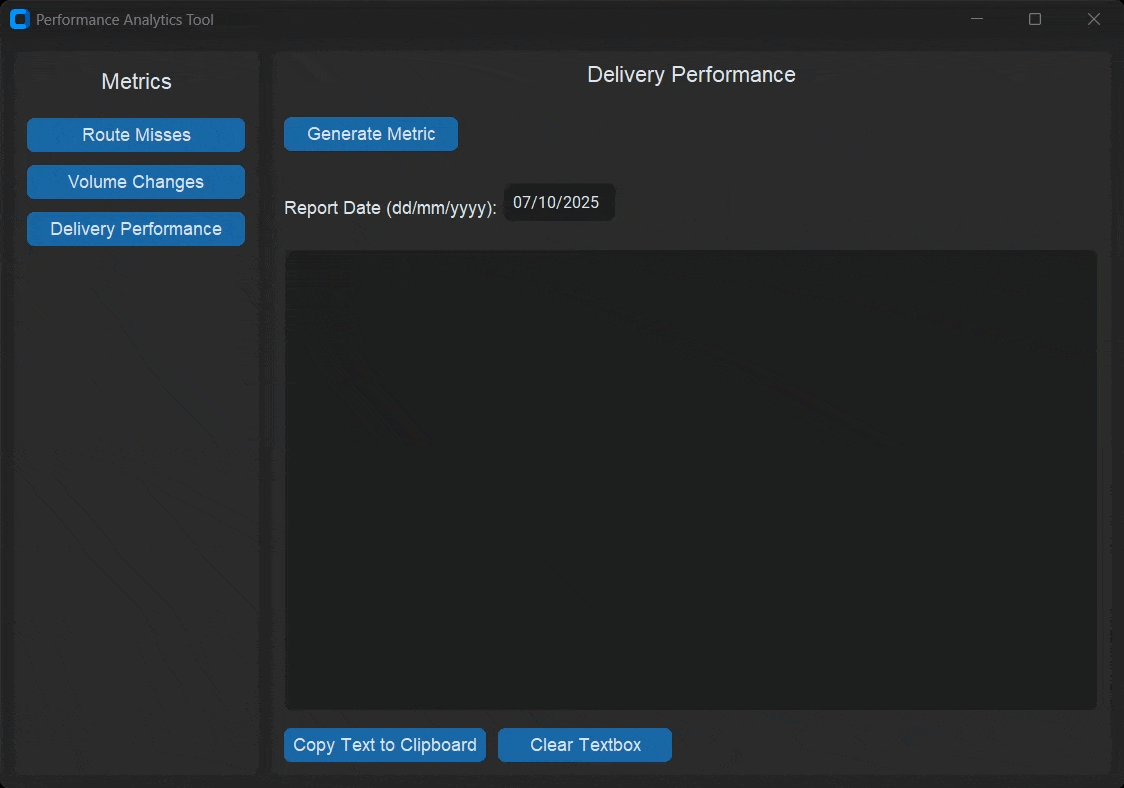The image size is (1124, 788).
Task: Click the Report Date input field
Action: coord(558,203)
